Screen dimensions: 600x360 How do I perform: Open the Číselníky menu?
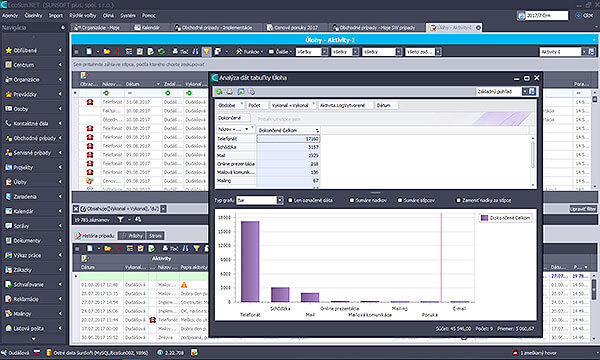coord(33,16)
